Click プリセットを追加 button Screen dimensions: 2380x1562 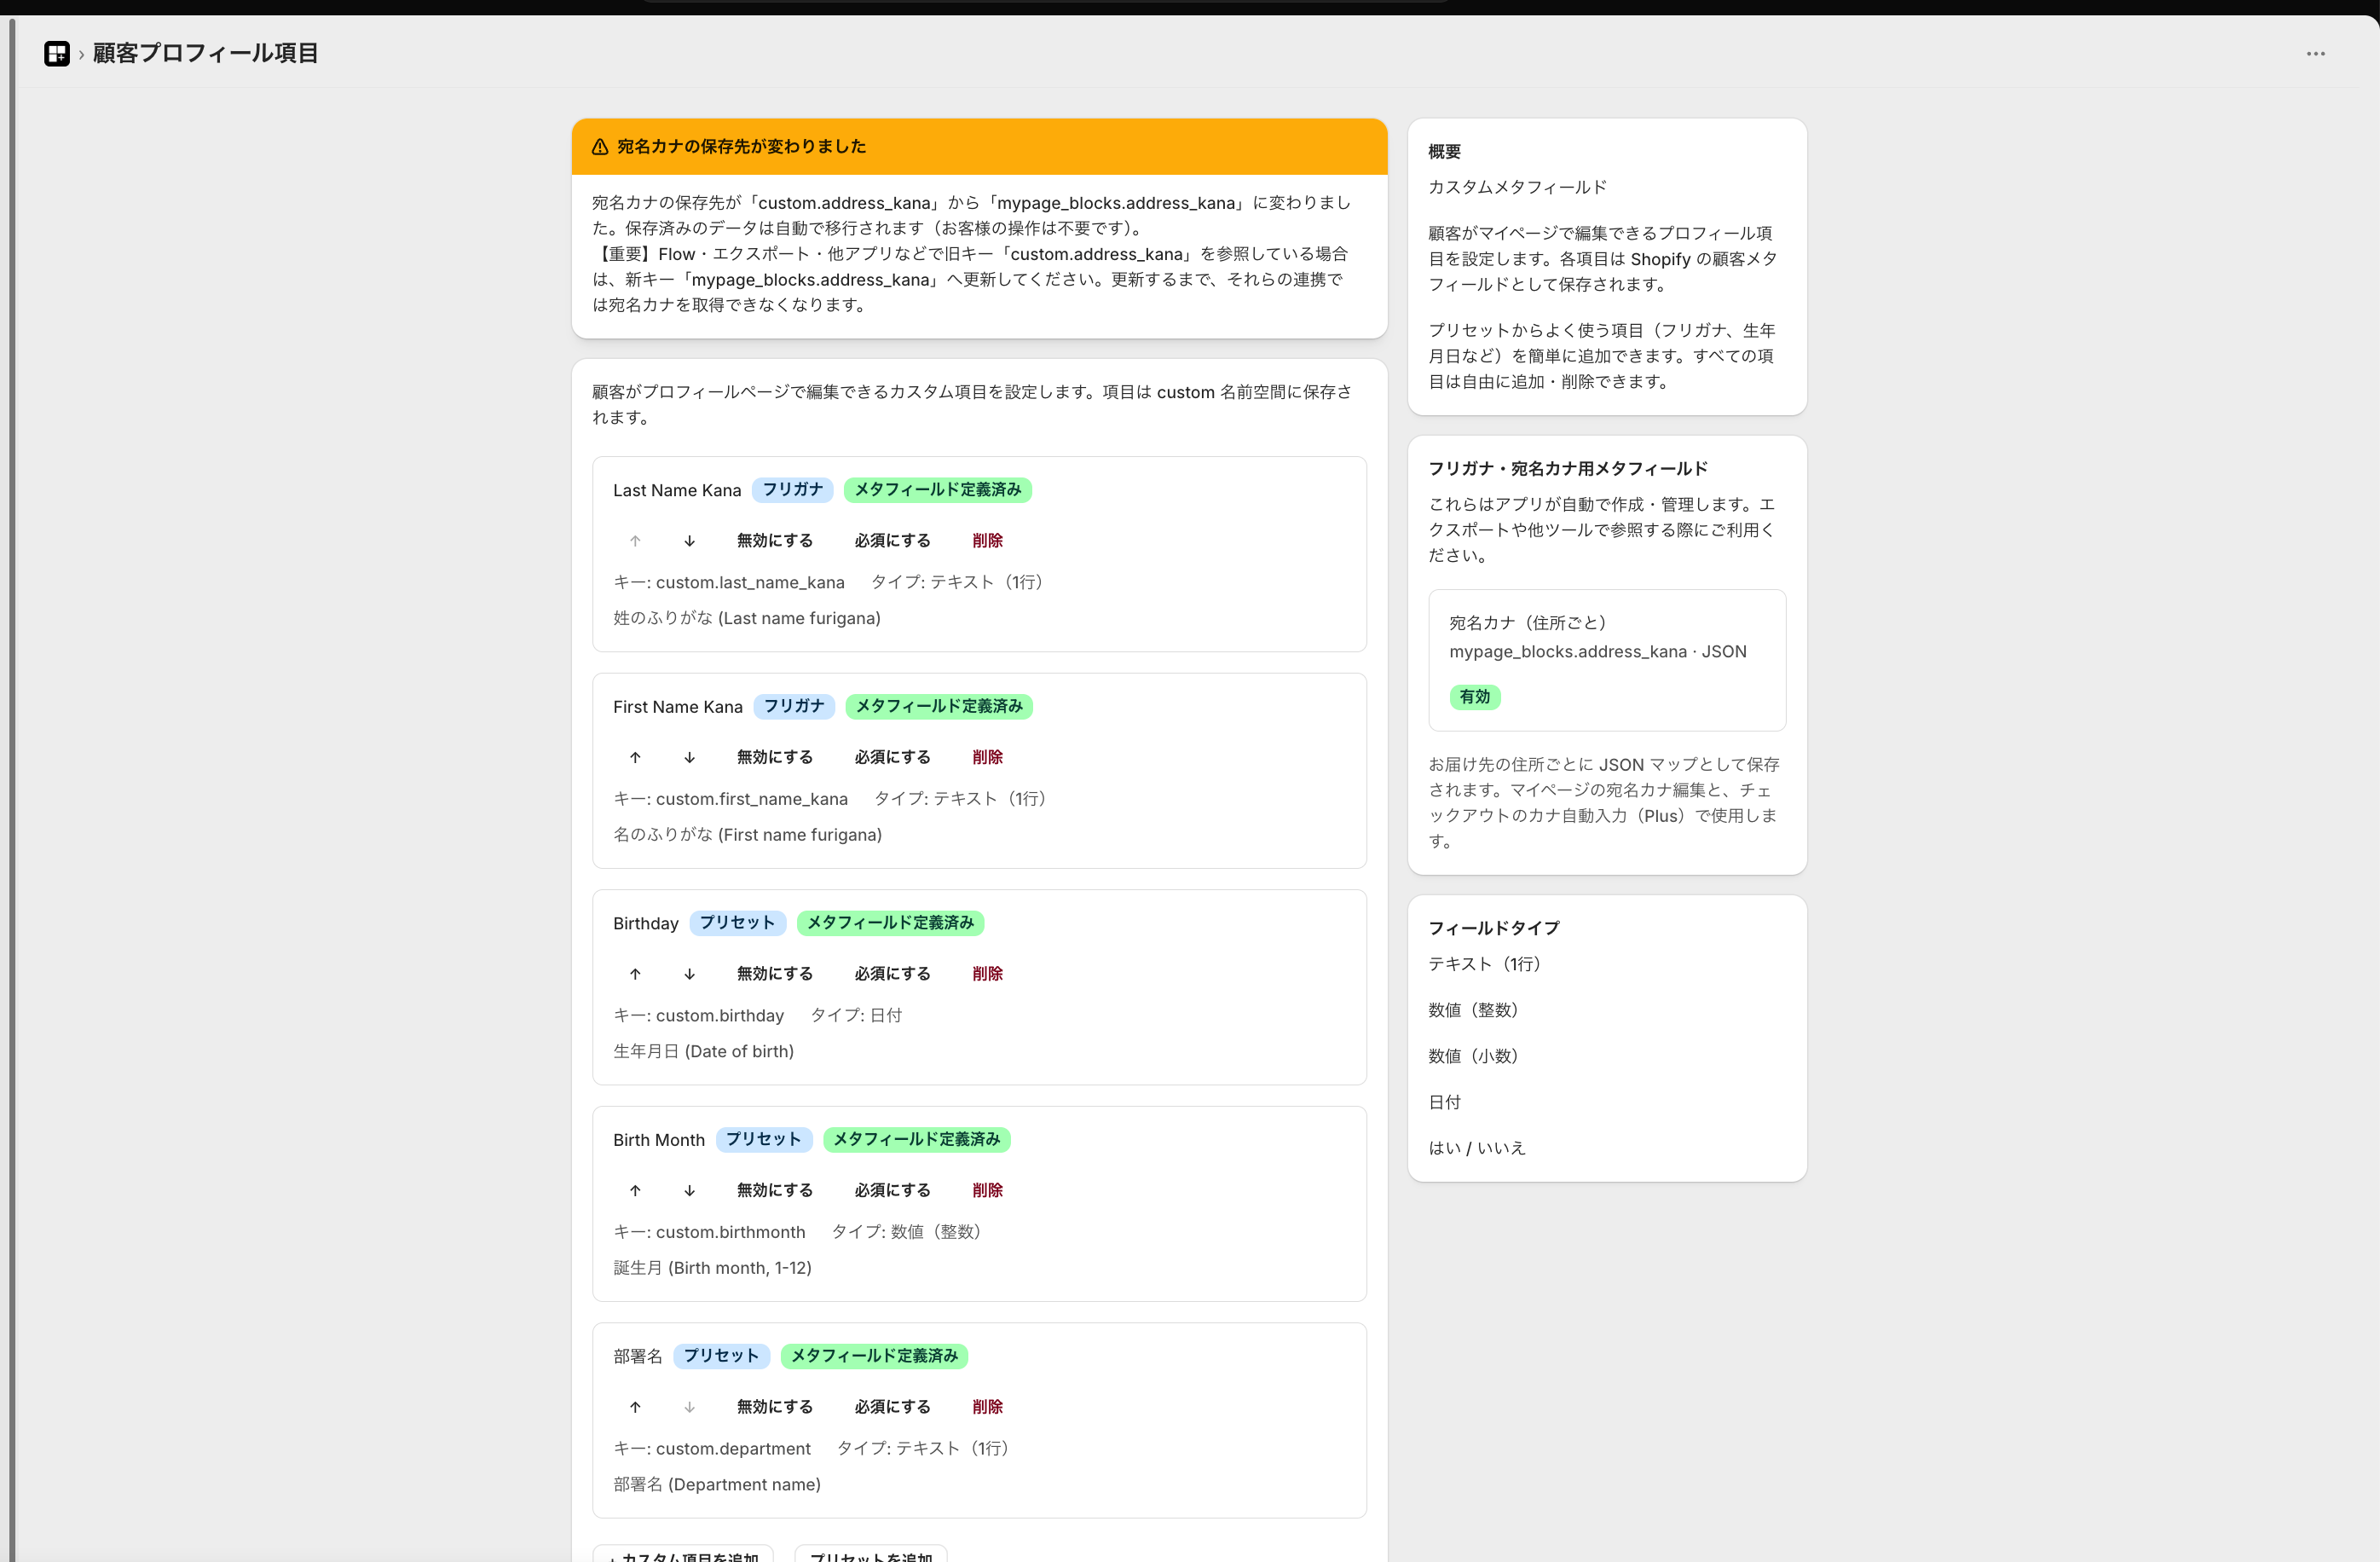point(871,1554)
